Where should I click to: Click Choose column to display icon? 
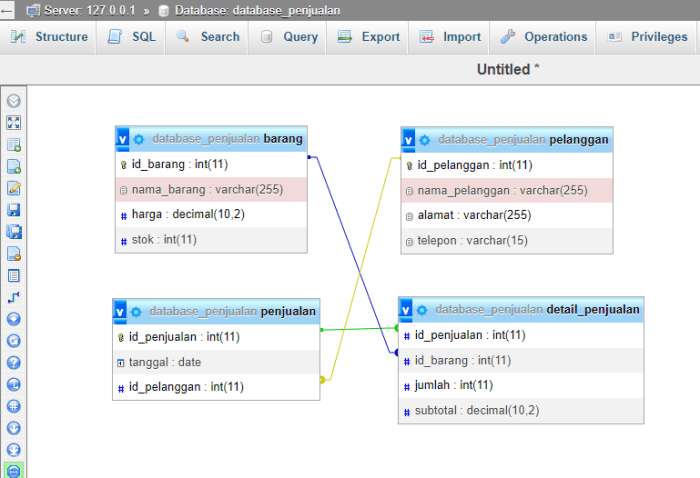coord(13,319)
